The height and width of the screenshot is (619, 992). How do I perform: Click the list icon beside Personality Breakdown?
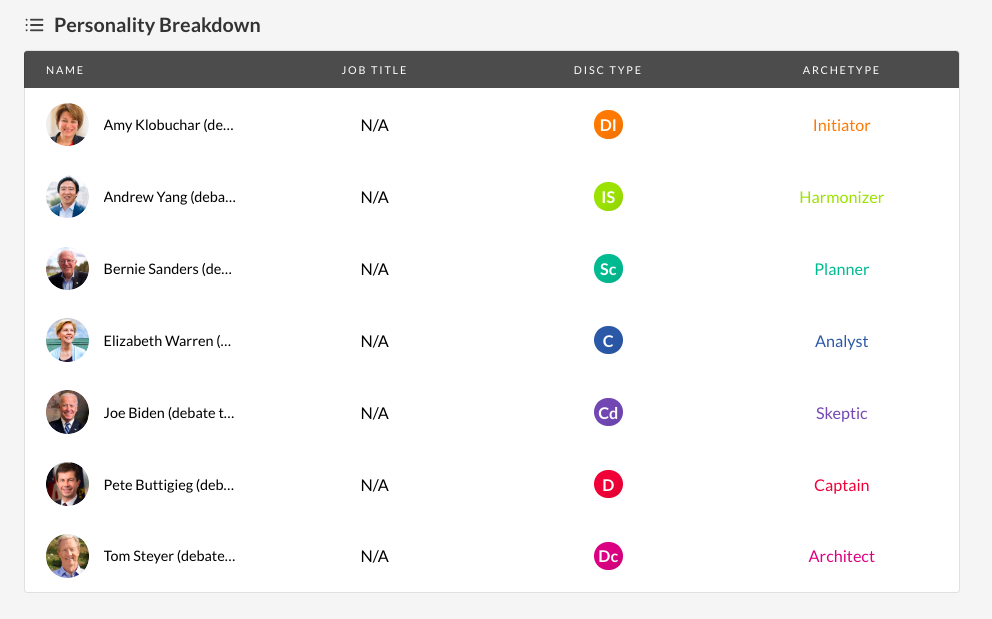tap(34, 25)
